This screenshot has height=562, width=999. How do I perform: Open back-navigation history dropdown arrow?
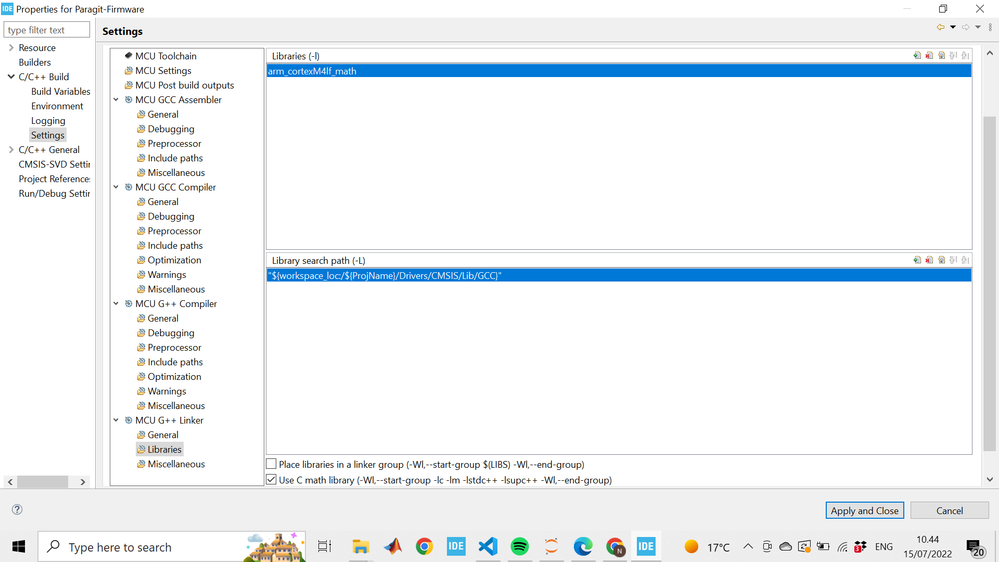pyautogui.click(x=953, y=27)
